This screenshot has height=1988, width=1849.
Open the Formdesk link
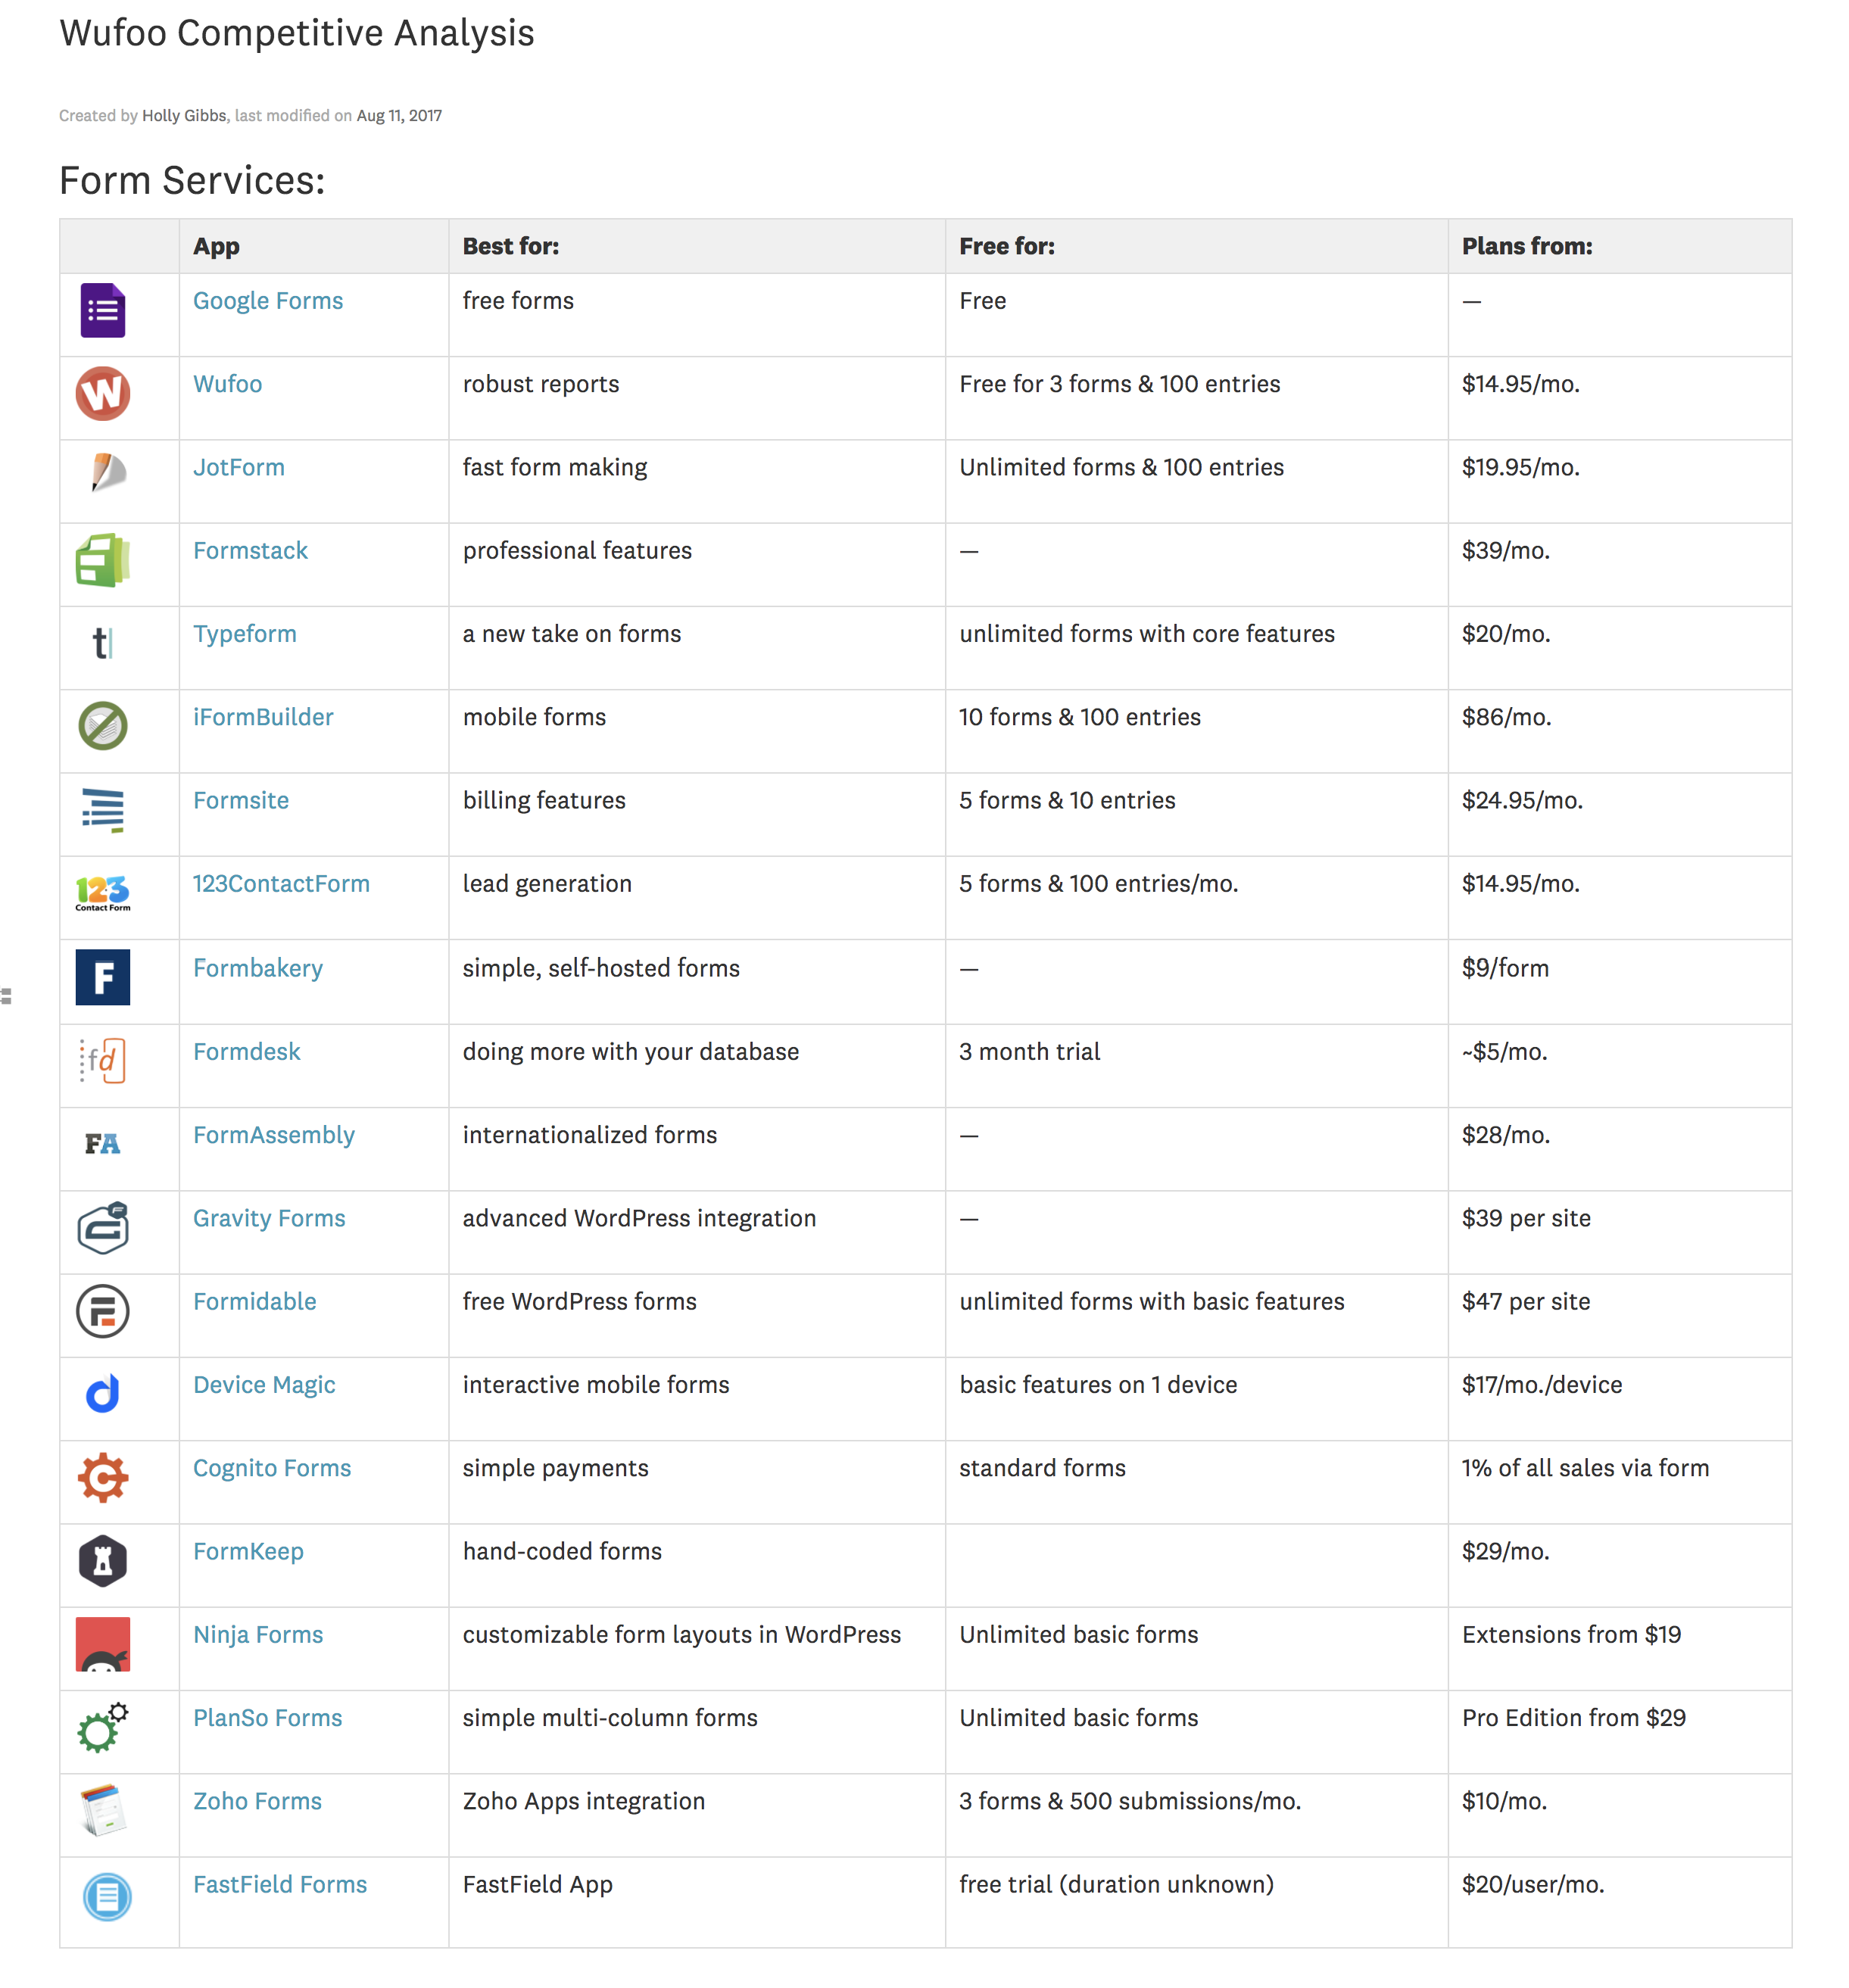[246, 1051]
